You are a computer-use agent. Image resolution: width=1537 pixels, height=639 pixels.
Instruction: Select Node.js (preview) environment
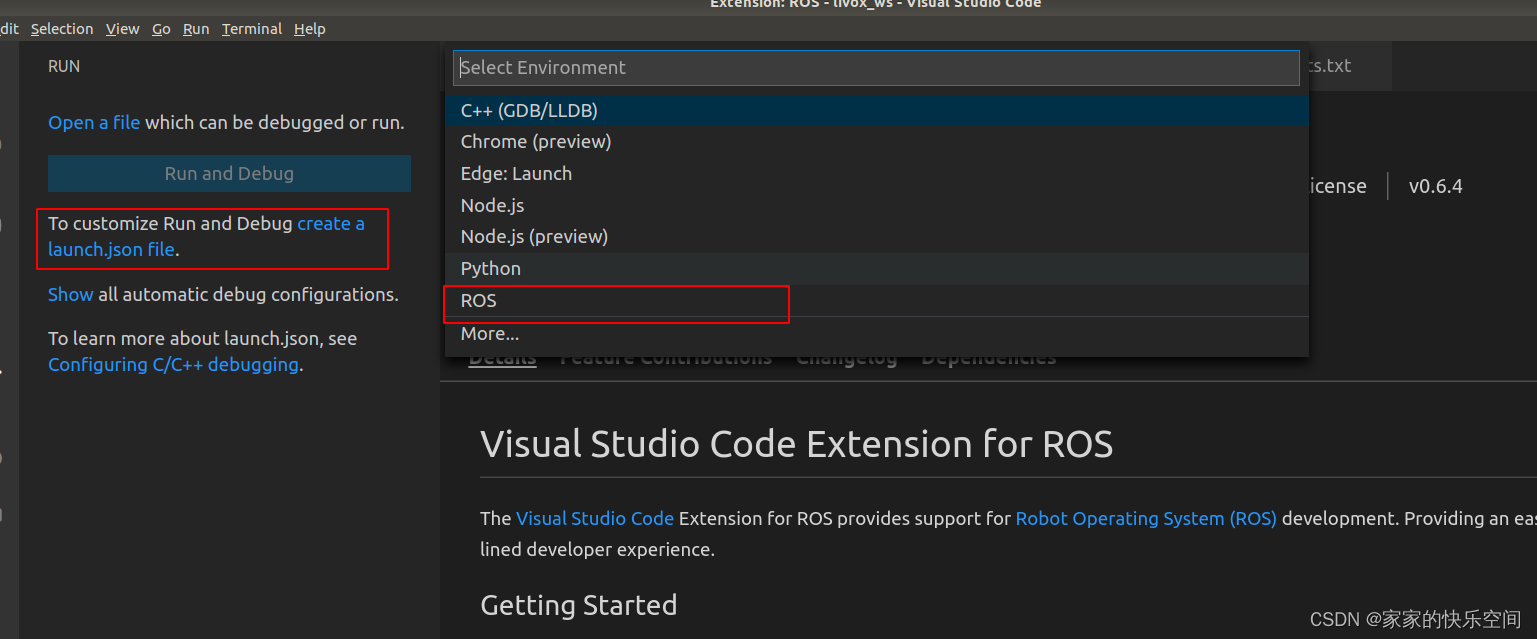click(x=877, y=237)
